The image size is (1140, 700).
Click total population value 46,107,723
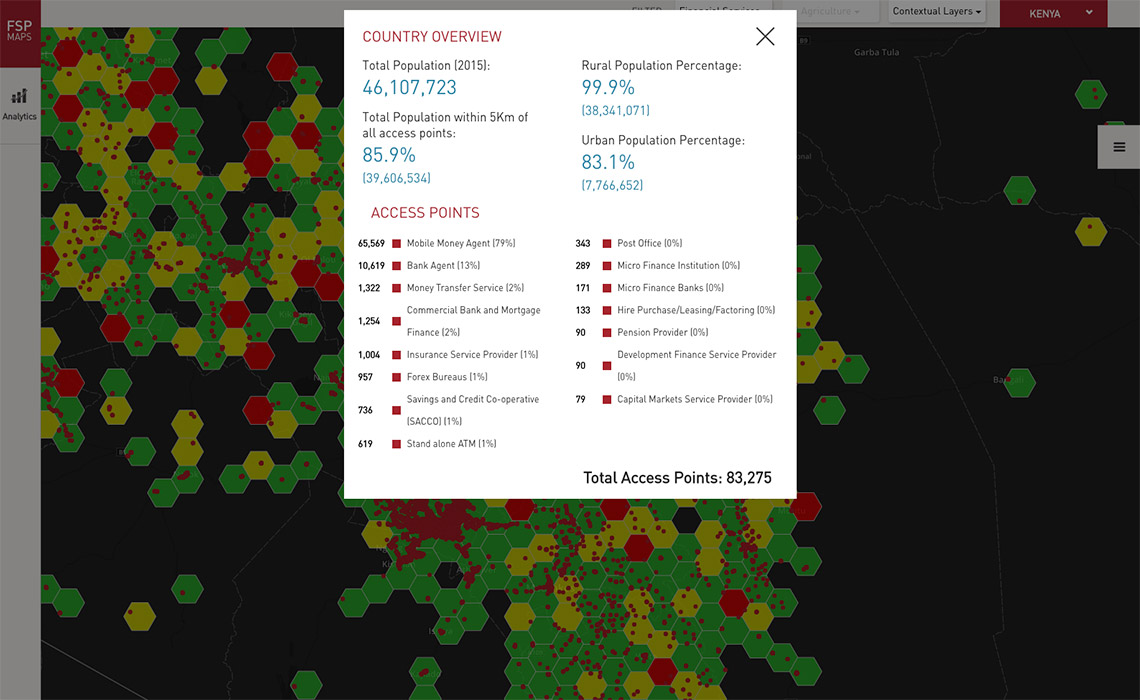(409, 88)
